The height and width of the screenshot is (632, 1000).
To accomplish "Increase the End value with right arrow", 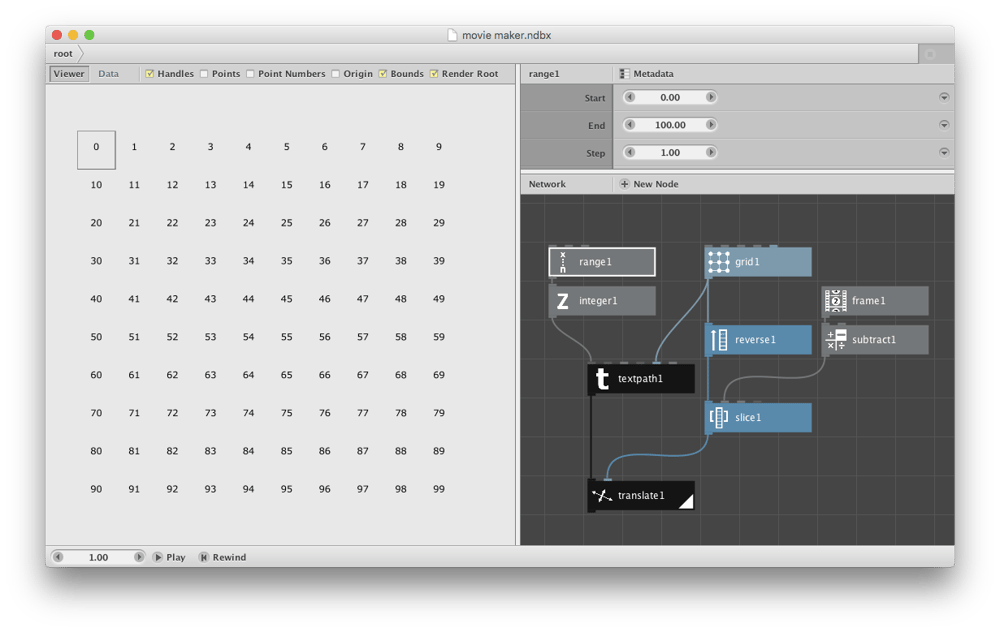I will 710,125.
